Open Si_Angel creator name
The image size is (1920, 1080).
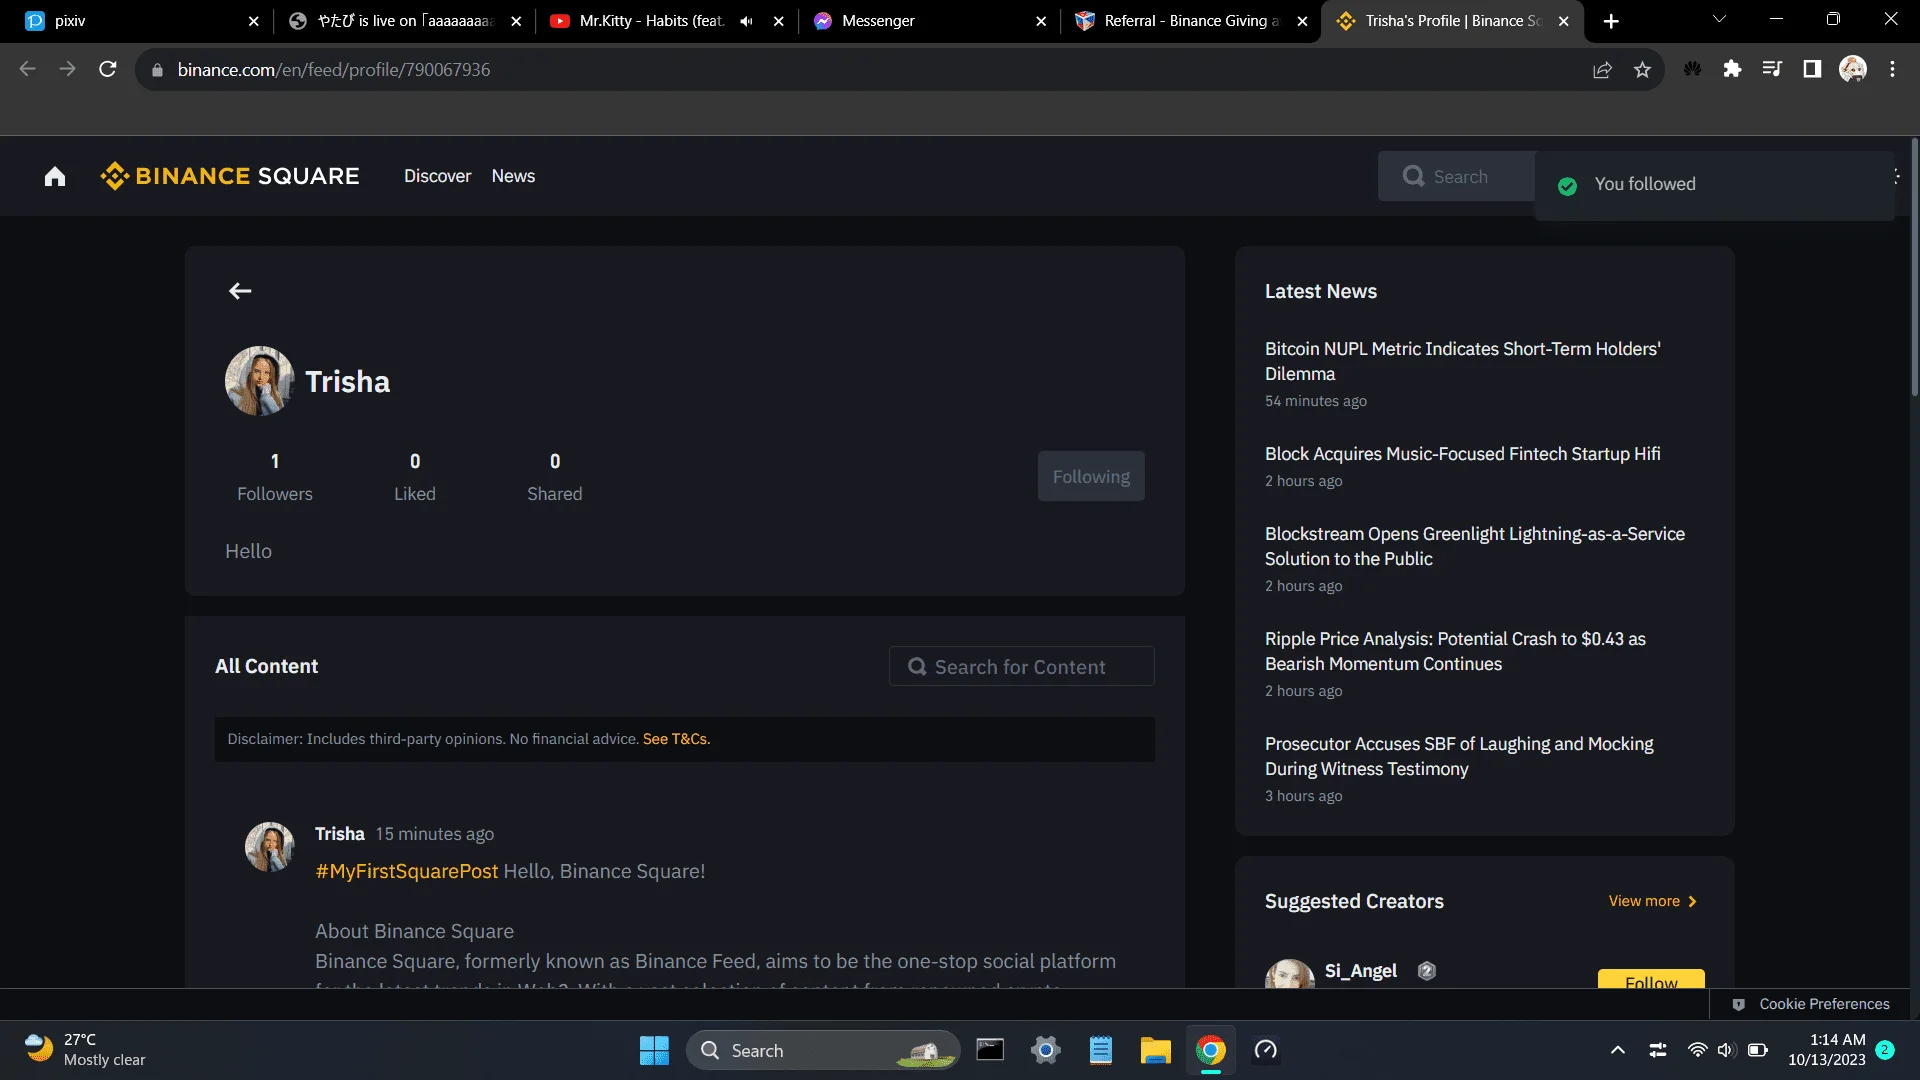(1360, 971)
